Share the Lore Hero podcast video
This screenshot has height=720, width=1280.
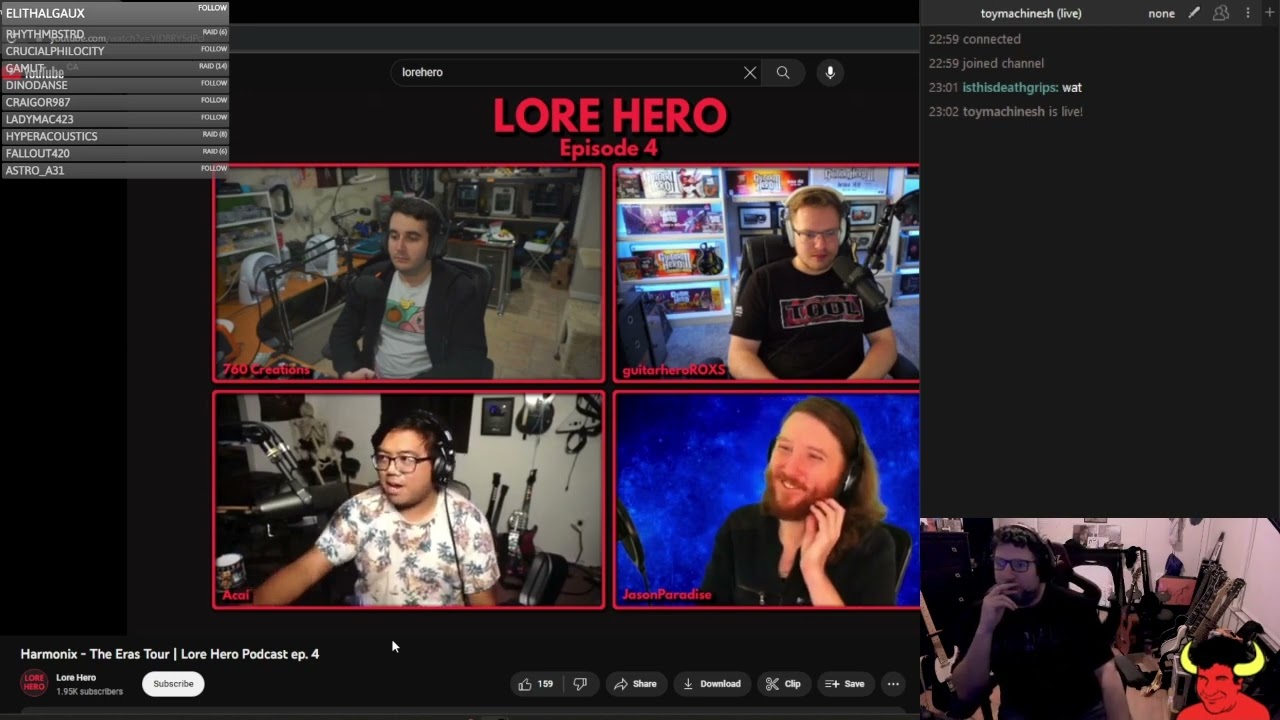pyautogui.click(x=635, y=684)
